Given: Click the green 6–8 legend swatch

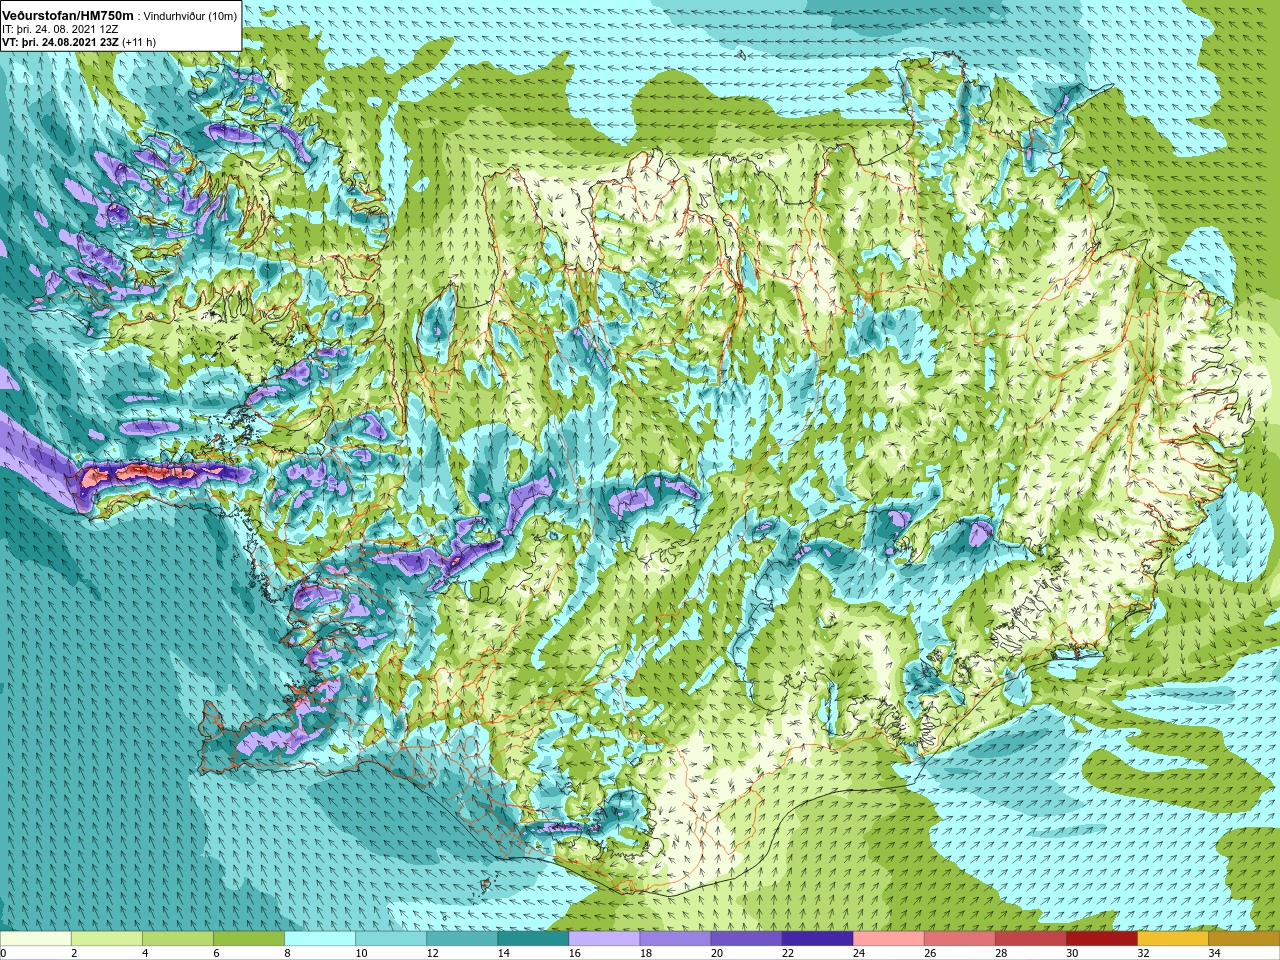Looking at the screenshot, I should tap(249, 939).
